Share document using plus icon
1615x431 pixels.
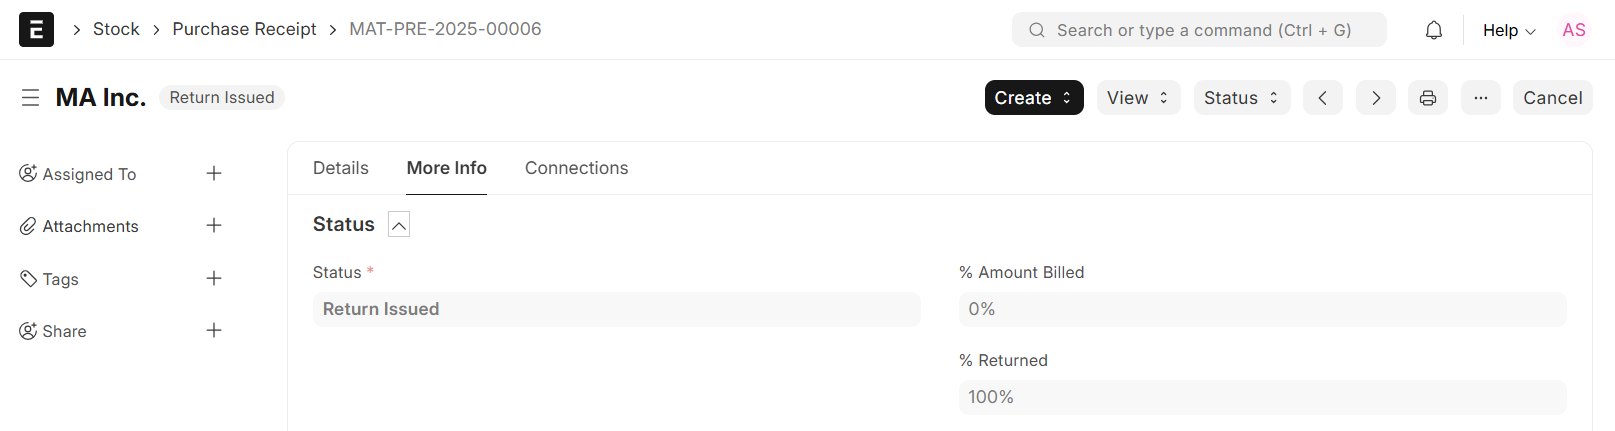[214, 331]
